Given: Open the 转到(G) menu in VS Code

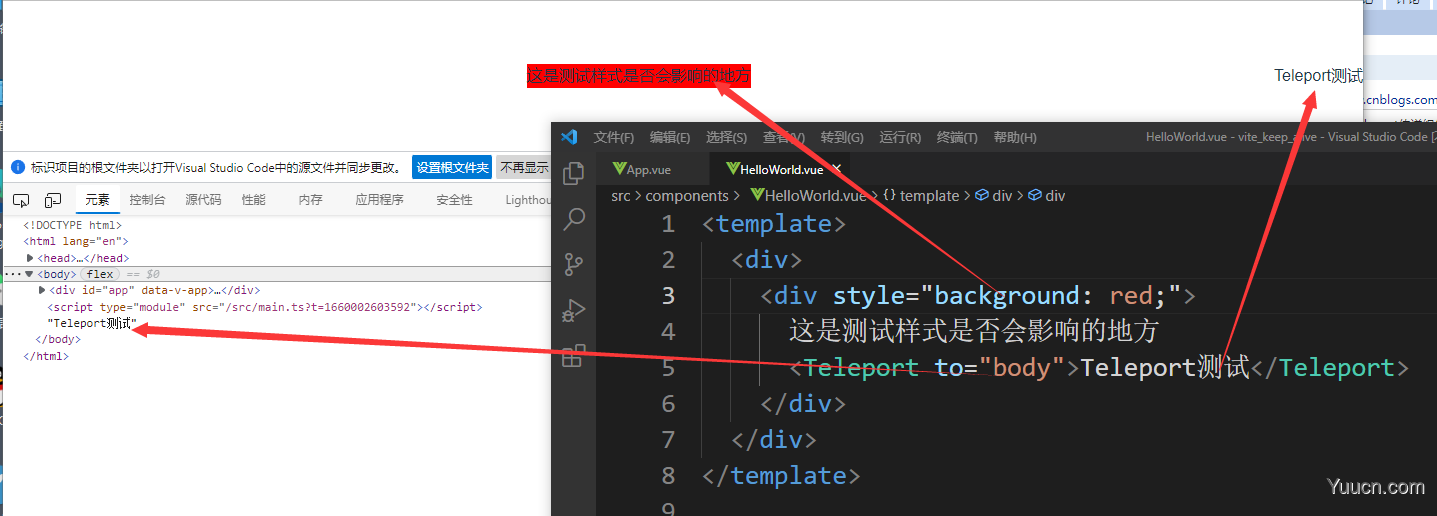Looking at the screenshot, I should [x=842, y=137].
